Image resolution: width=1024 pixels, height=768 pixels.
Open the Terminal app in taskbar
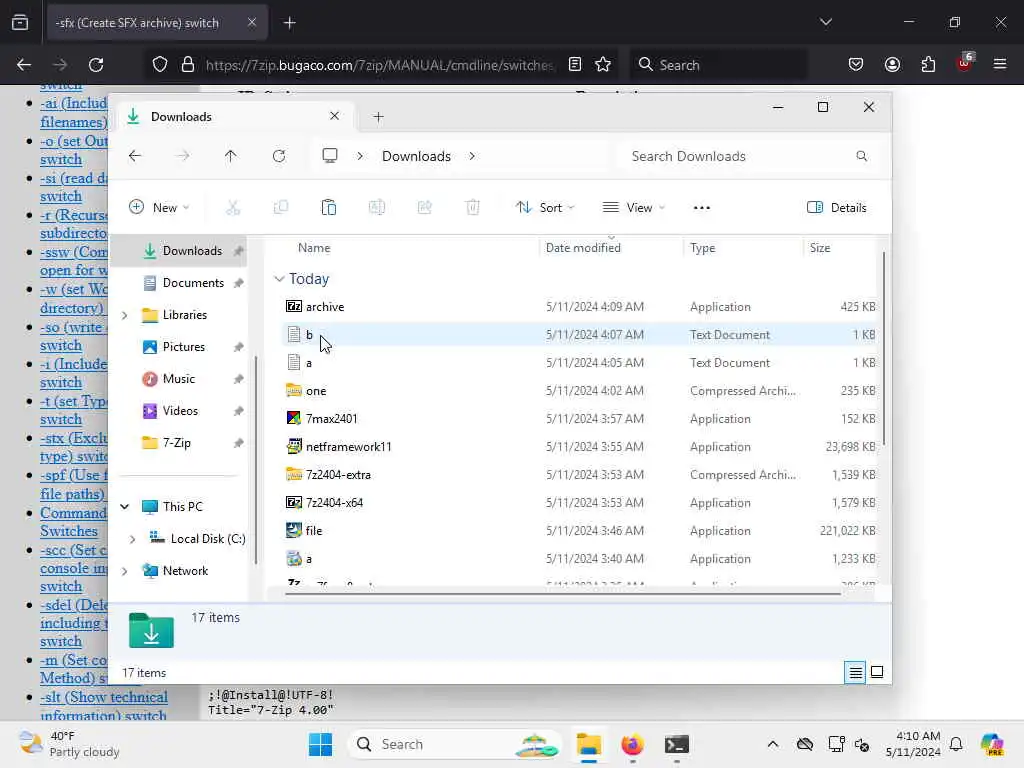(677, 744)
